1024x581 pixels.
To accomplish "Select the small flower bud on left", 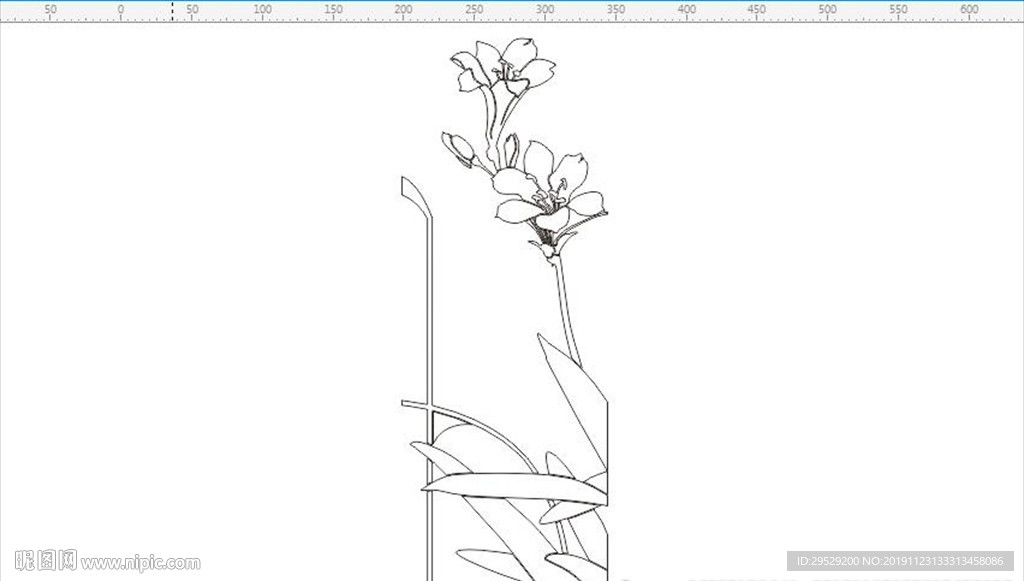I will click(x=458, y=149).
